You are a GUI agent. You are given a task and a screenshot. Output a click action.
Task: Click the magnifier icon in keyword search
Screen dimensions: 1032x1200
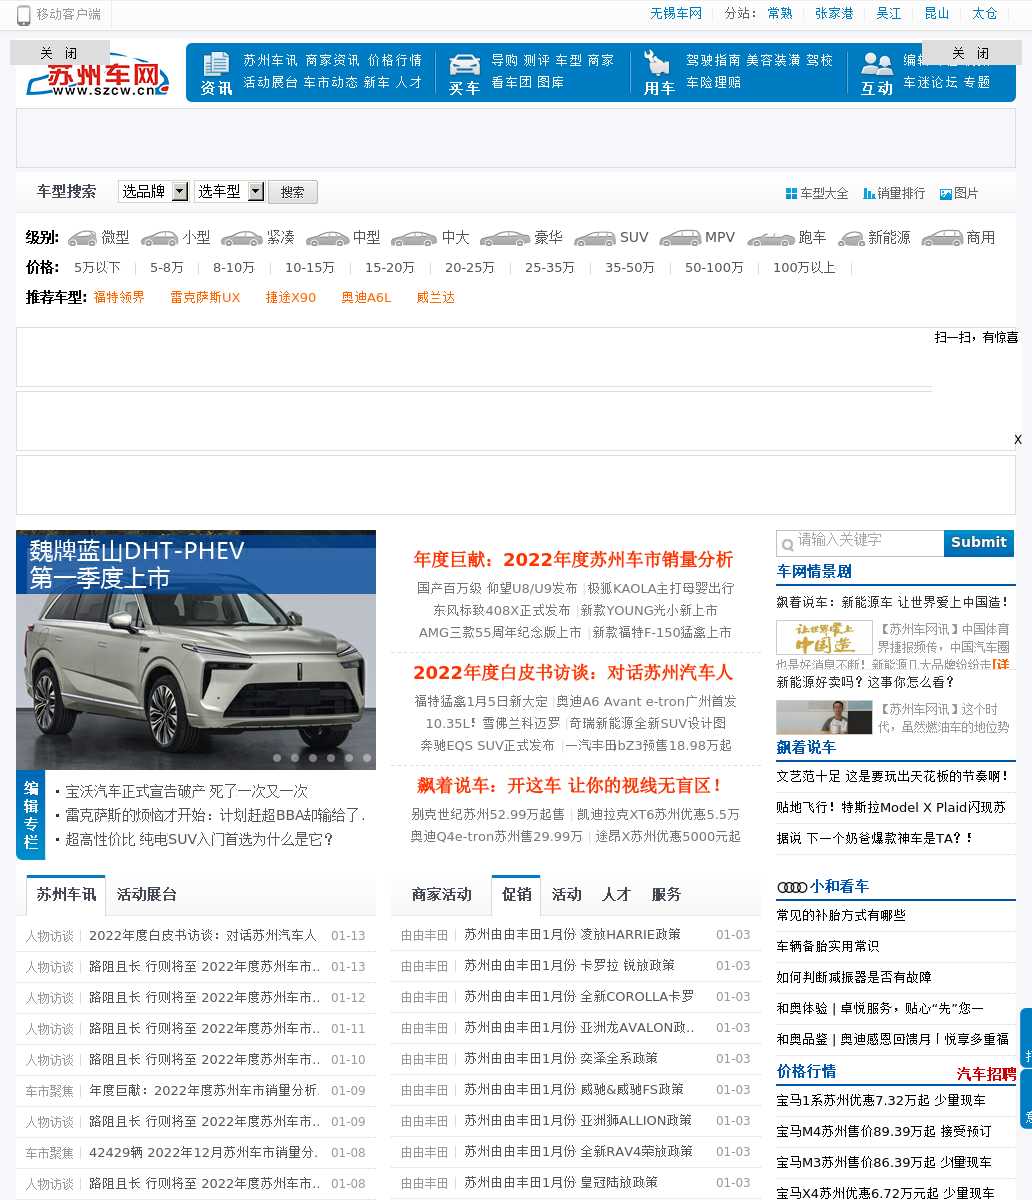[787, 543]
